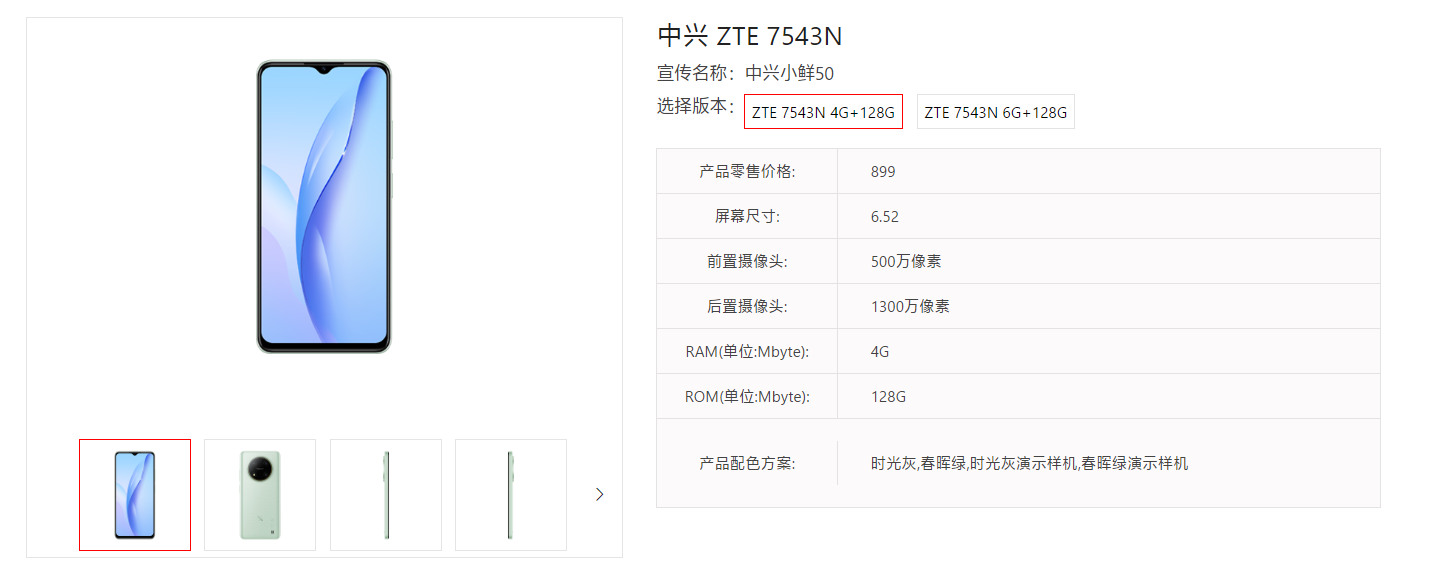The height and width of the screenshot is (570, 1430).
Task: Click front camera value 500万像素
Action: (x=906, y=261)
